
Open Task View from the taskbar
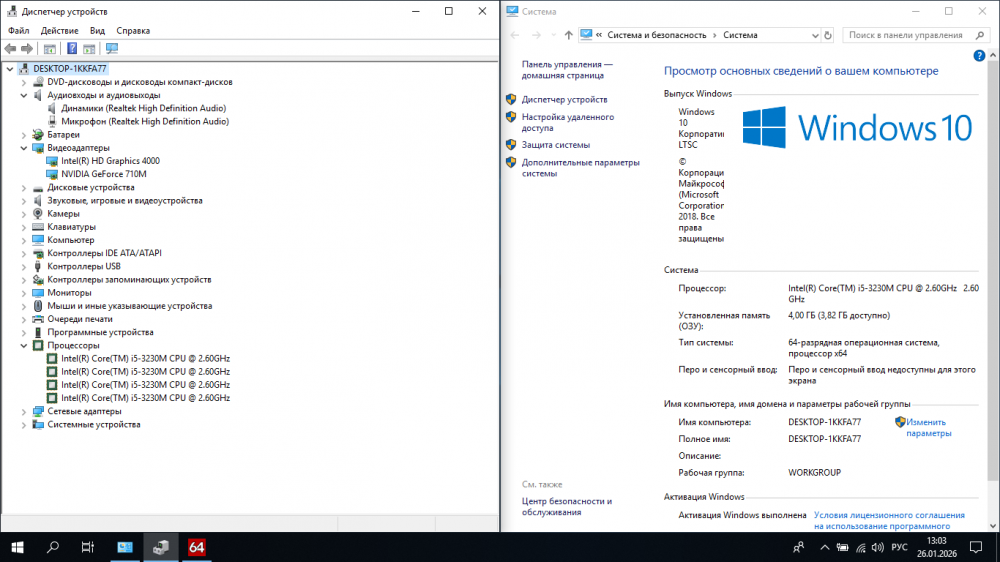click(x=88, y=547)
